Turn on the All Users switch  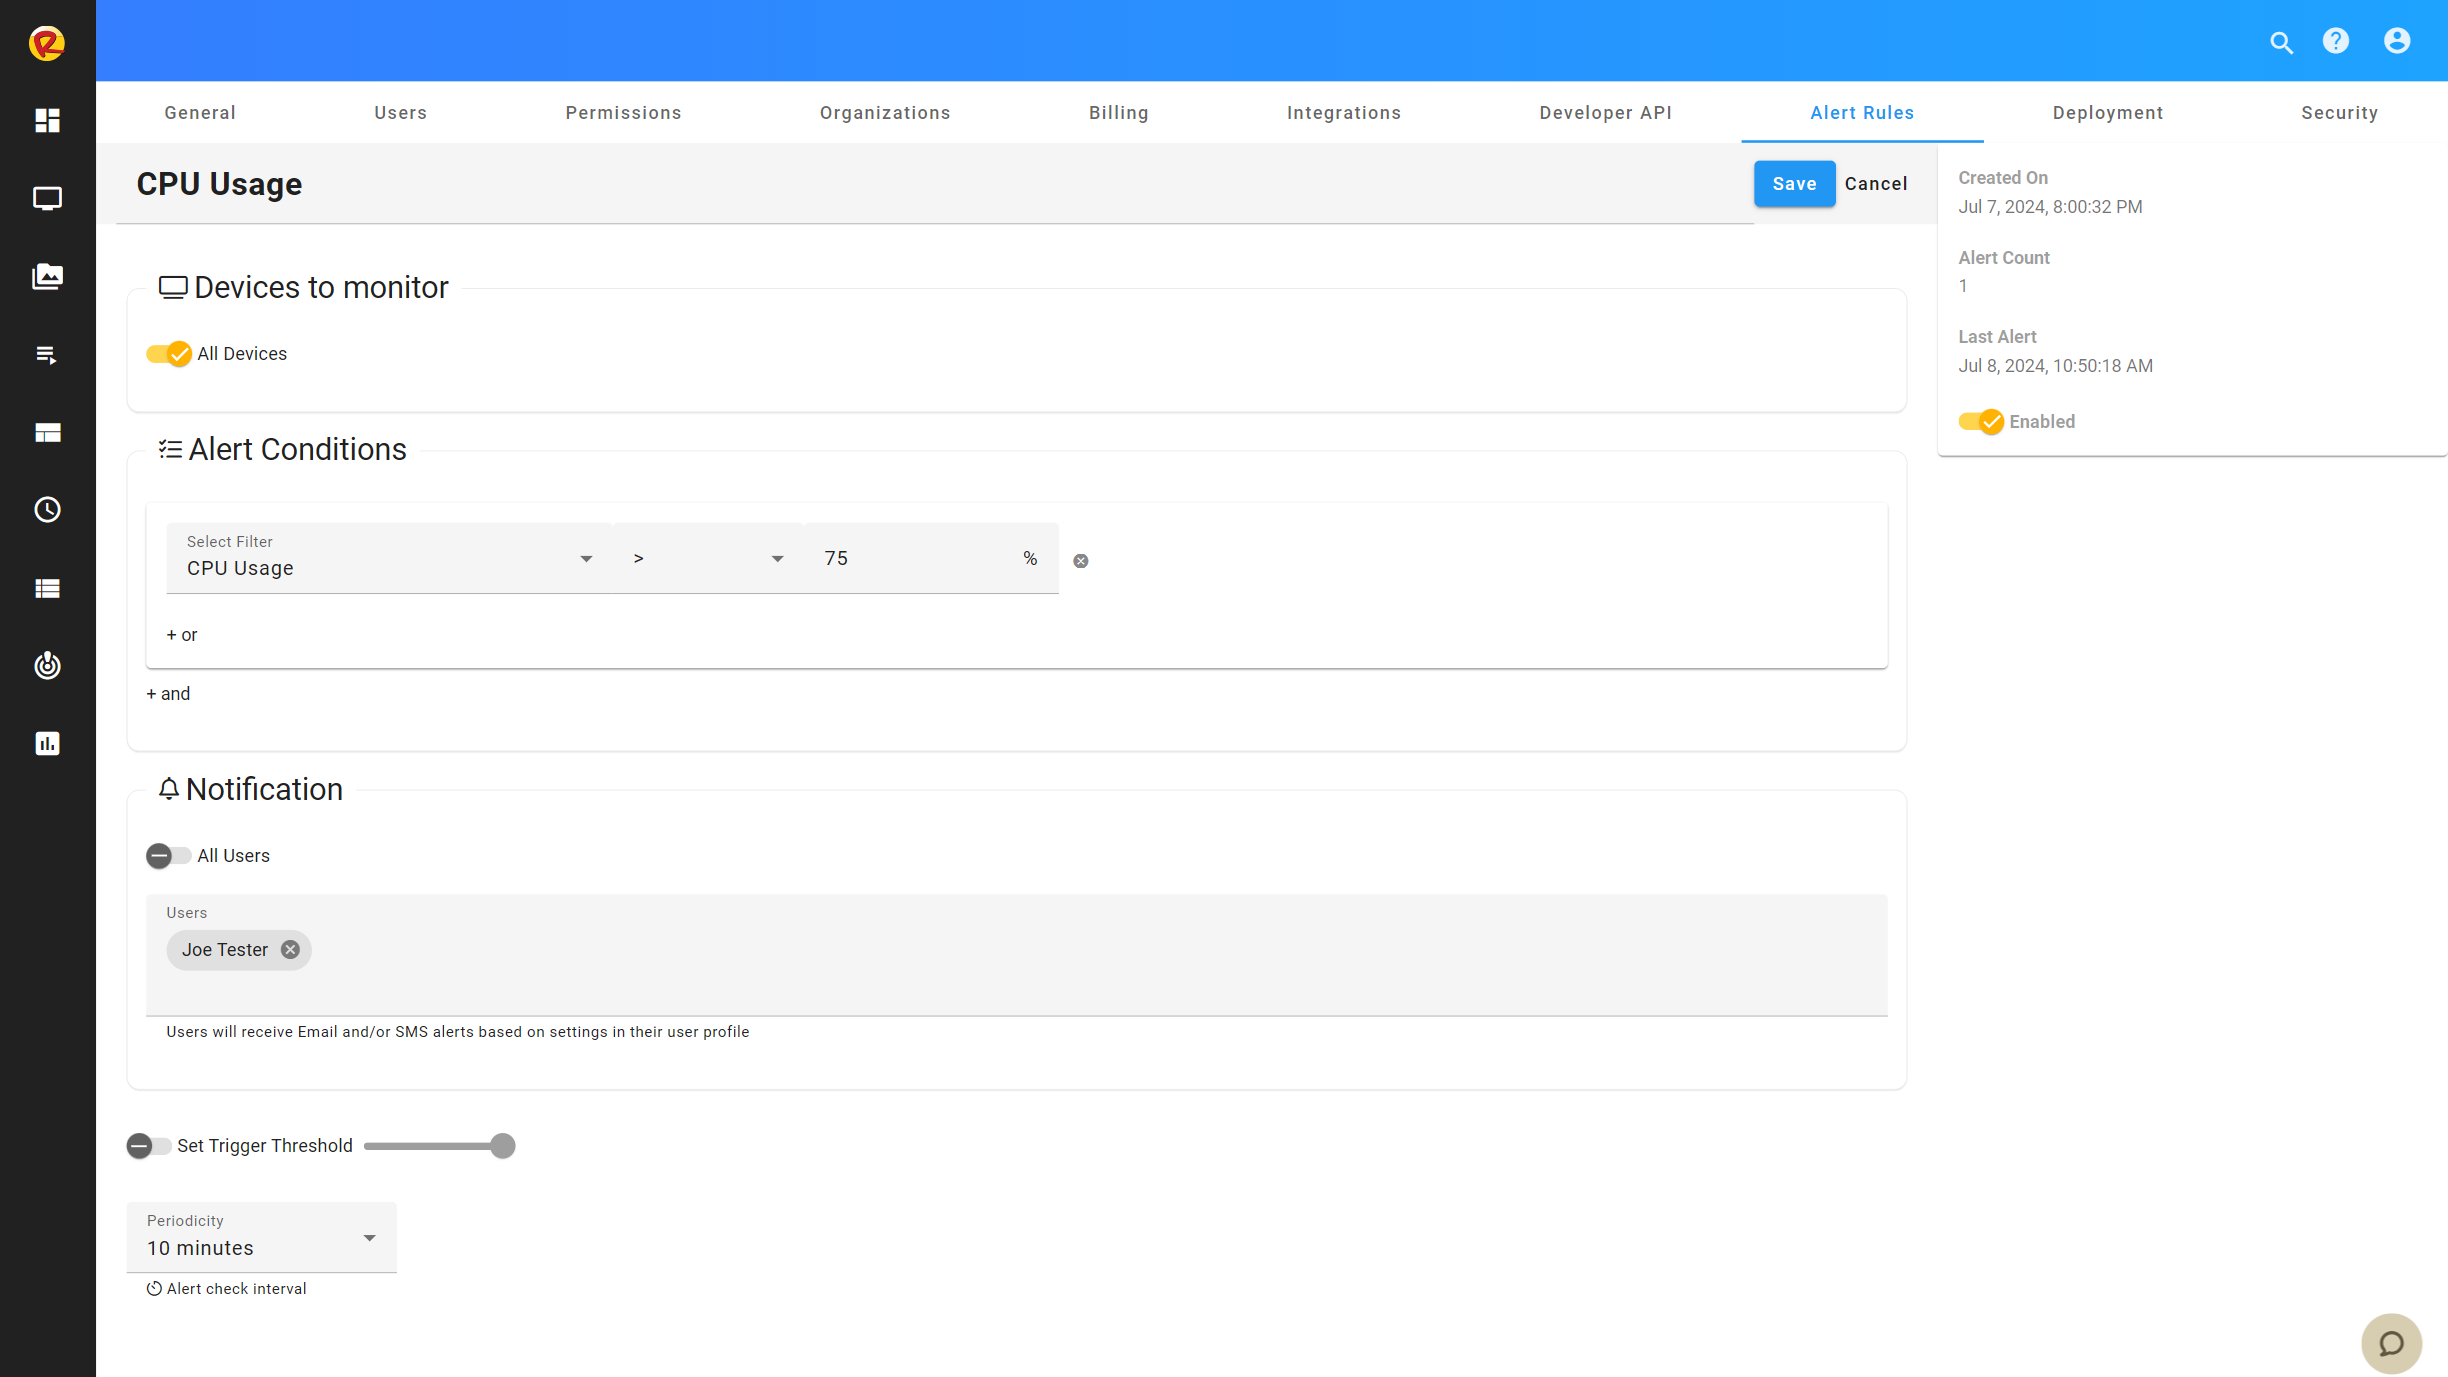[x=168, y=856]
